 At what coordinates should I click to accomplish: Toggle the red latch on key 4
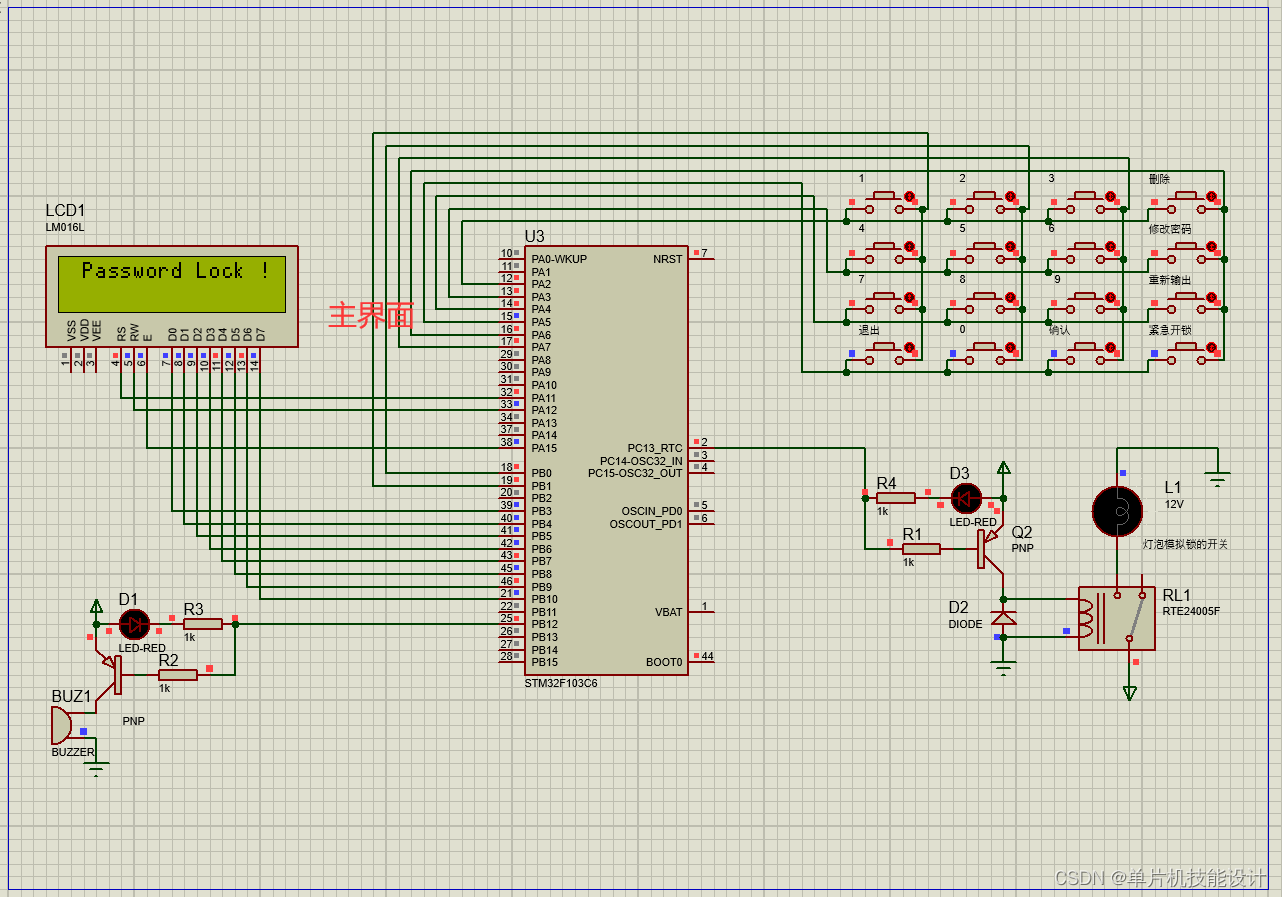(909, 246)
